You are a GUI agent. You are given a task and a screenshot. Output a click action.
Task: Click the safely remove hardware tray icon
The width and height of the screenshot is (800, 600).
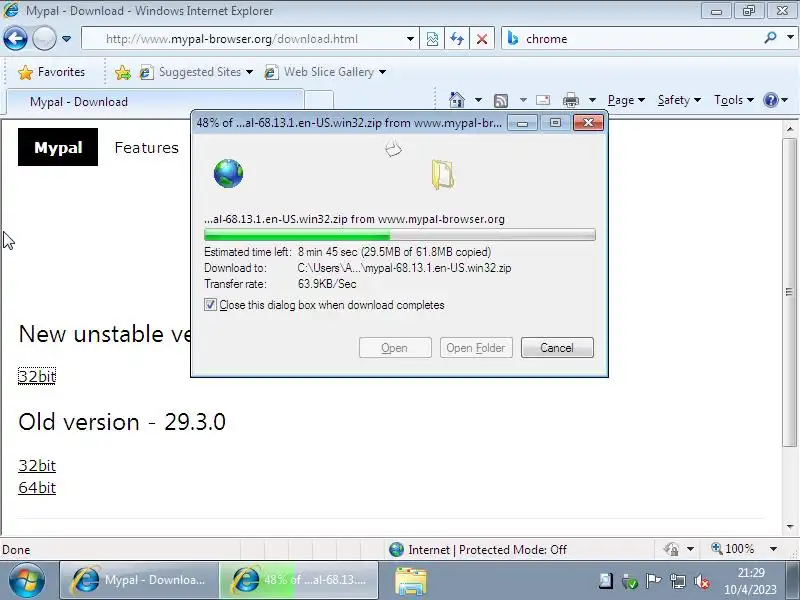pyautogui.click(x=630, y=581)
